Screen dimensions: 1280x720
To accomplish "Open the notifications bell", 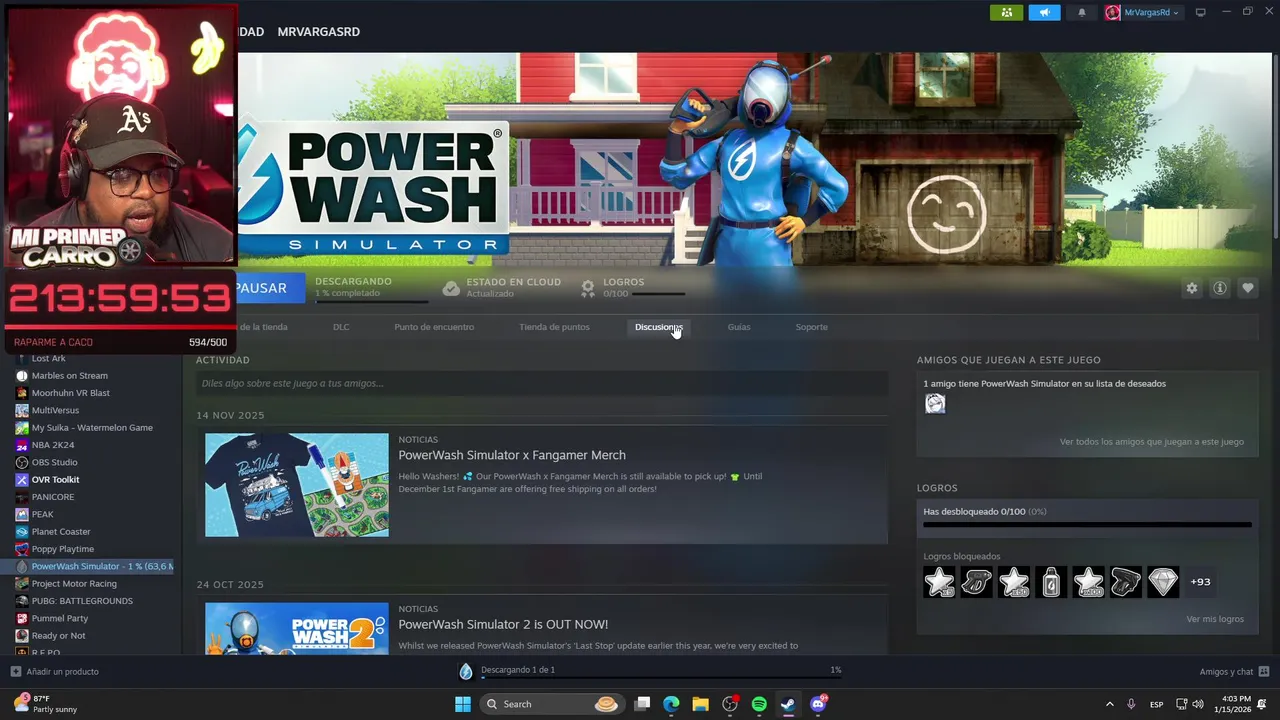I will [x=1081, y=12].
